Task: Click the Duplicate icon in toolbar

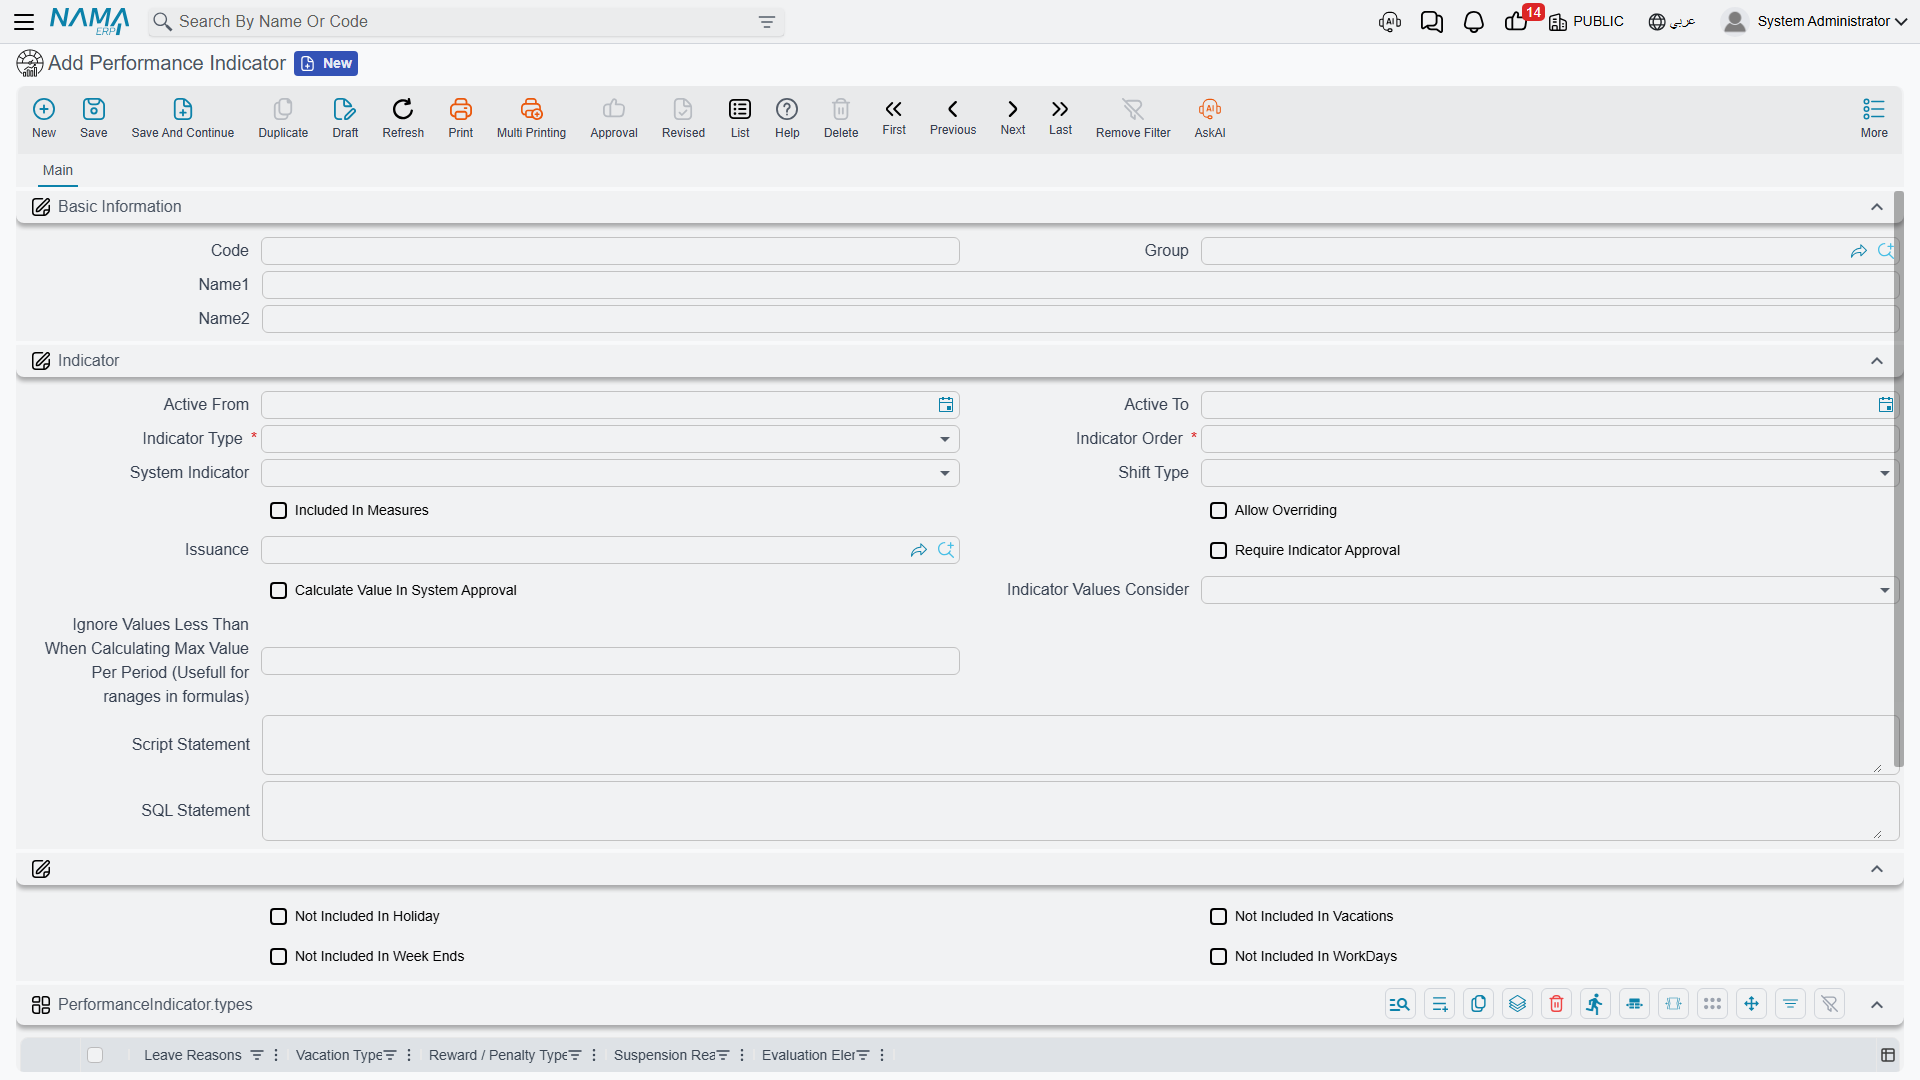Action: [x=283, y=109]
